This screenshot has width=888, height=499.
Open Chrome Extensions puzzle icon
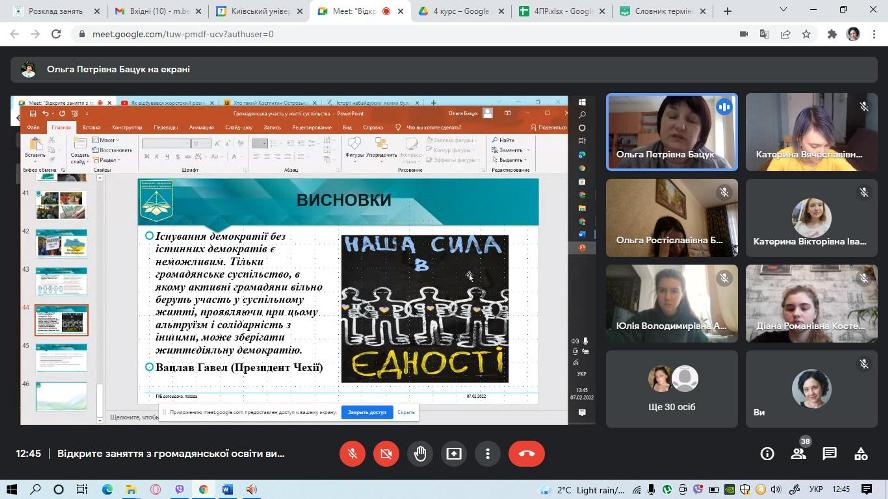tap(832, 34)
